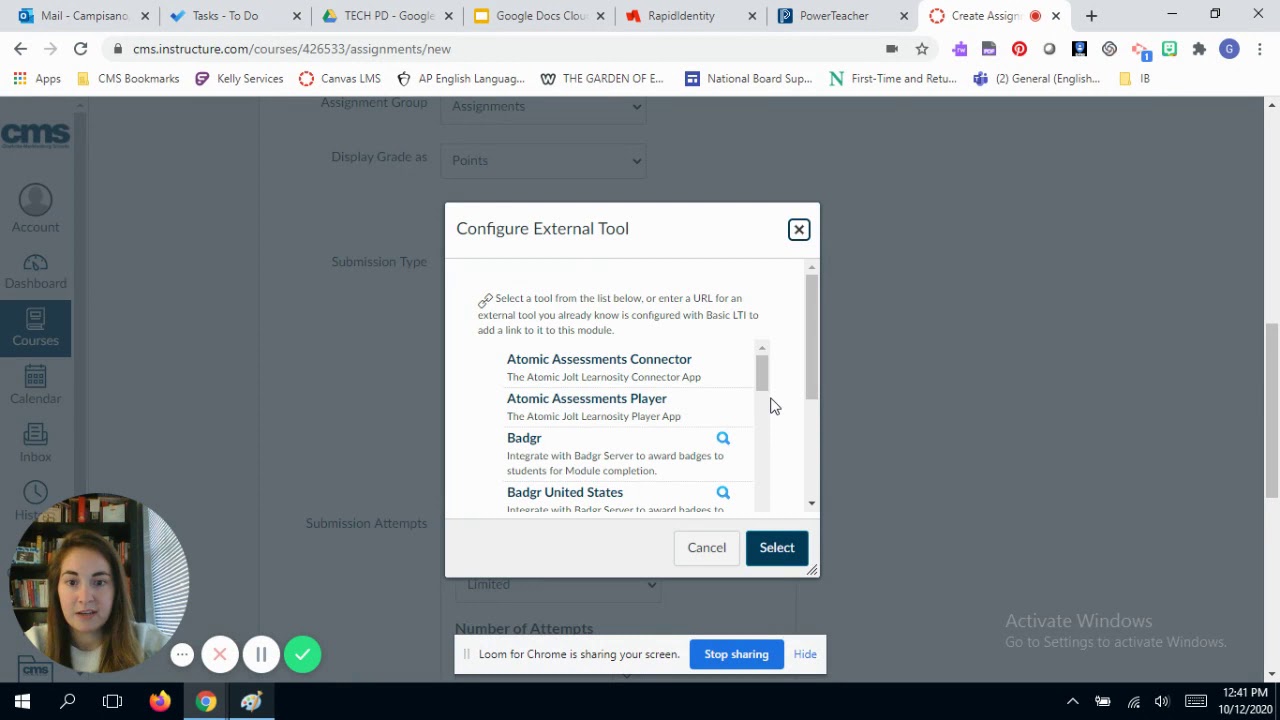The image size is (1280, 720).
Task: Open First-Time and Retu... bookmark
Action: coord(893,79)
